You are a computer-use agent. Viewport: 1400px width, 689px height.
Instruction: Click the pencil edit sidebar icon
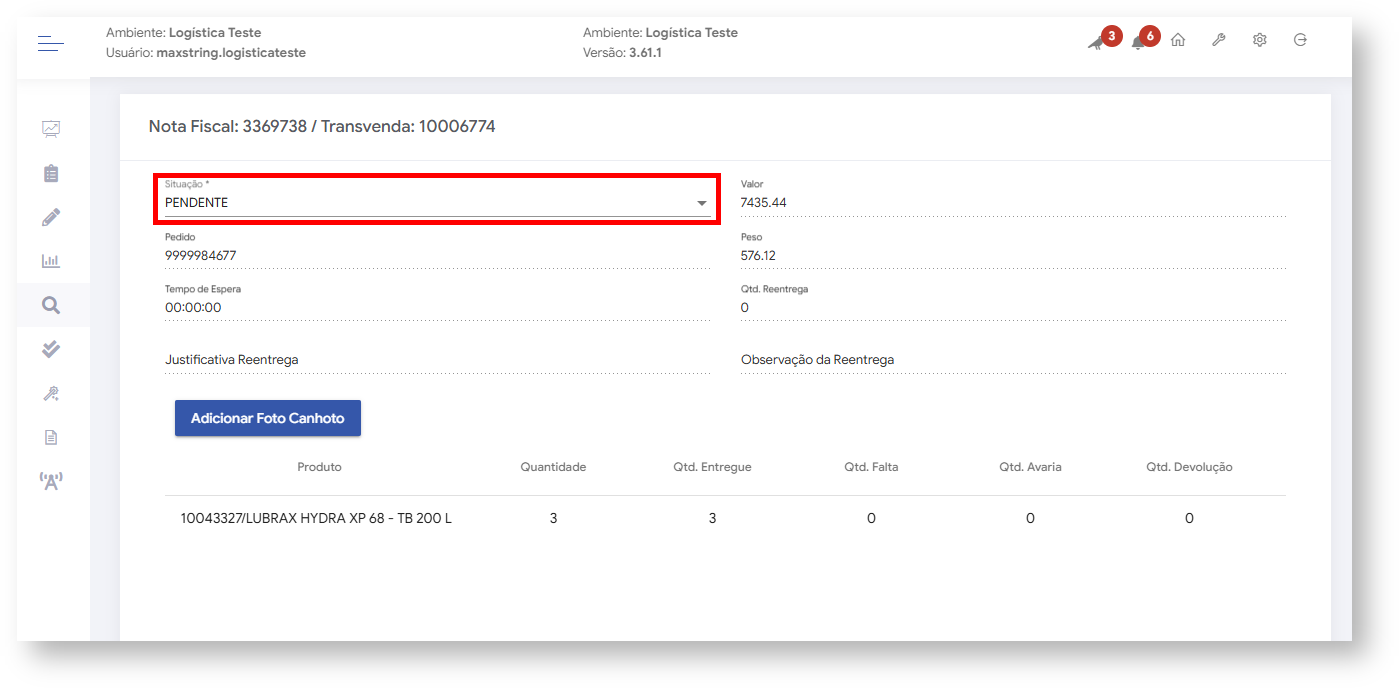51,217
